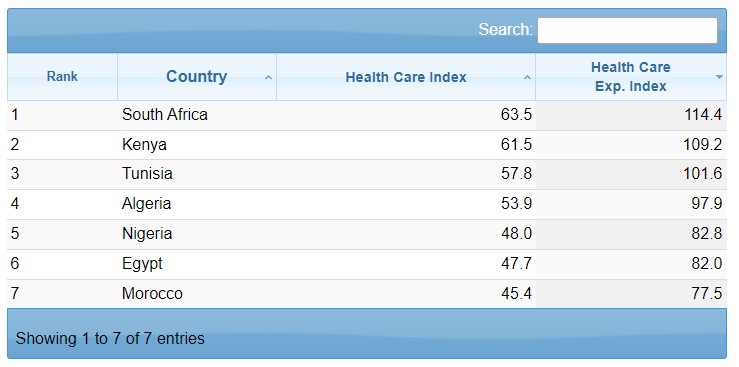Sort by Health Care Exp. Index header
Screen dimensions: 739x367
(x=631, y=77)
